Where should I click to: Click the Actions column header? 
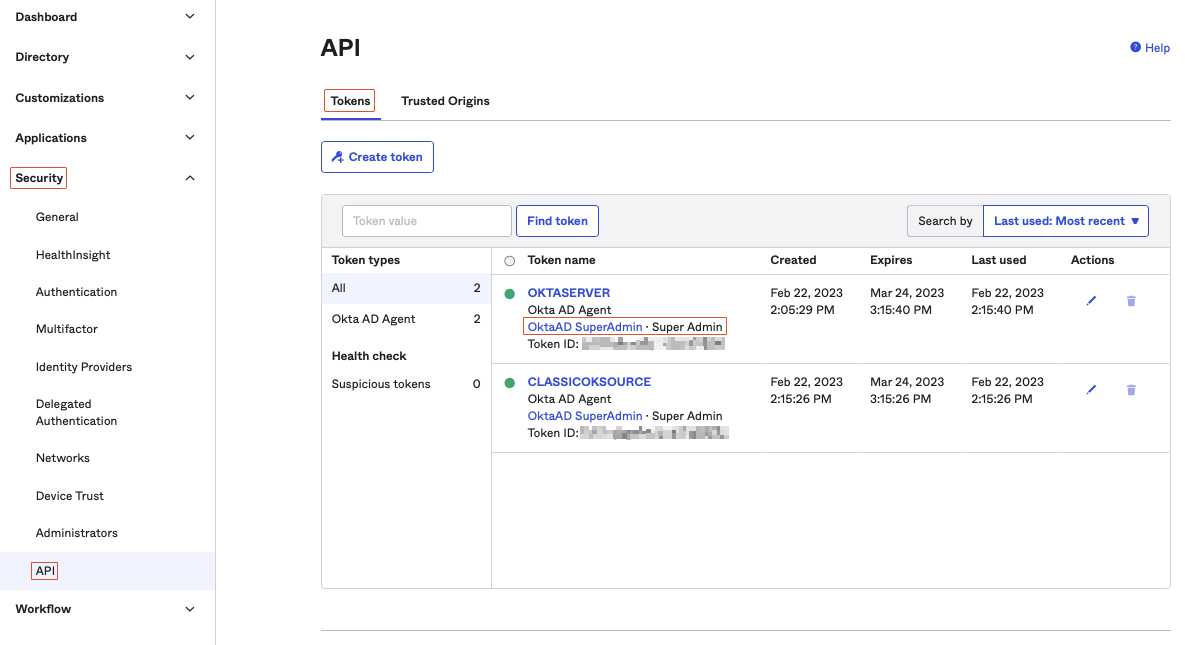click(1092, 260)
